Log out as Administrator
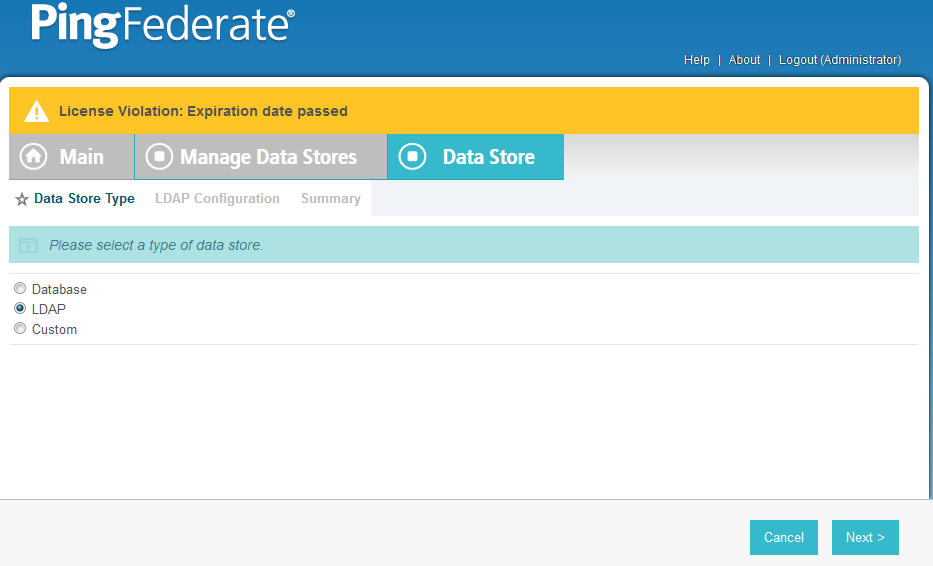The image size is (933, 566). click(x=840, y=60)
